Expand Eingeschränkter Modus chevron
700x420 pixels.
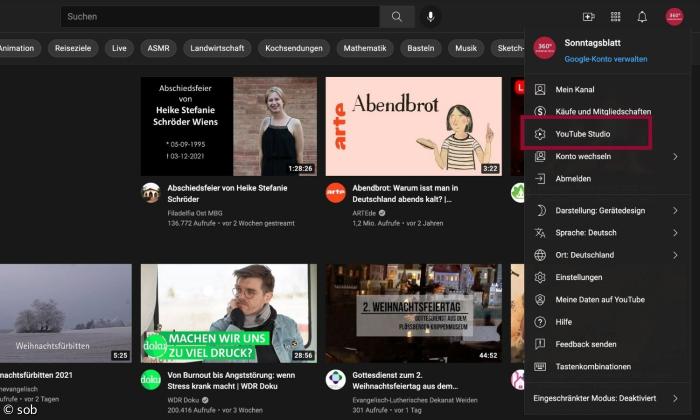coord(675,398)
